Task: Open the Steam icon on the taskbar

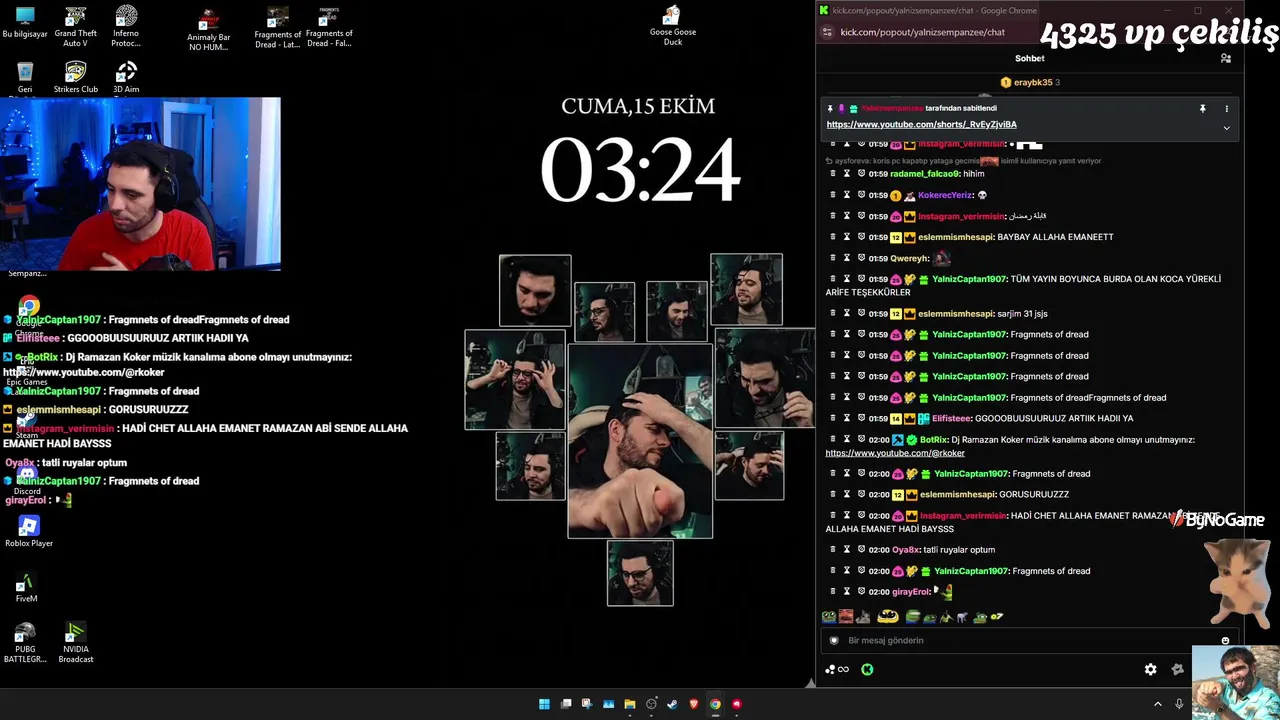Action: click(672, 704)
